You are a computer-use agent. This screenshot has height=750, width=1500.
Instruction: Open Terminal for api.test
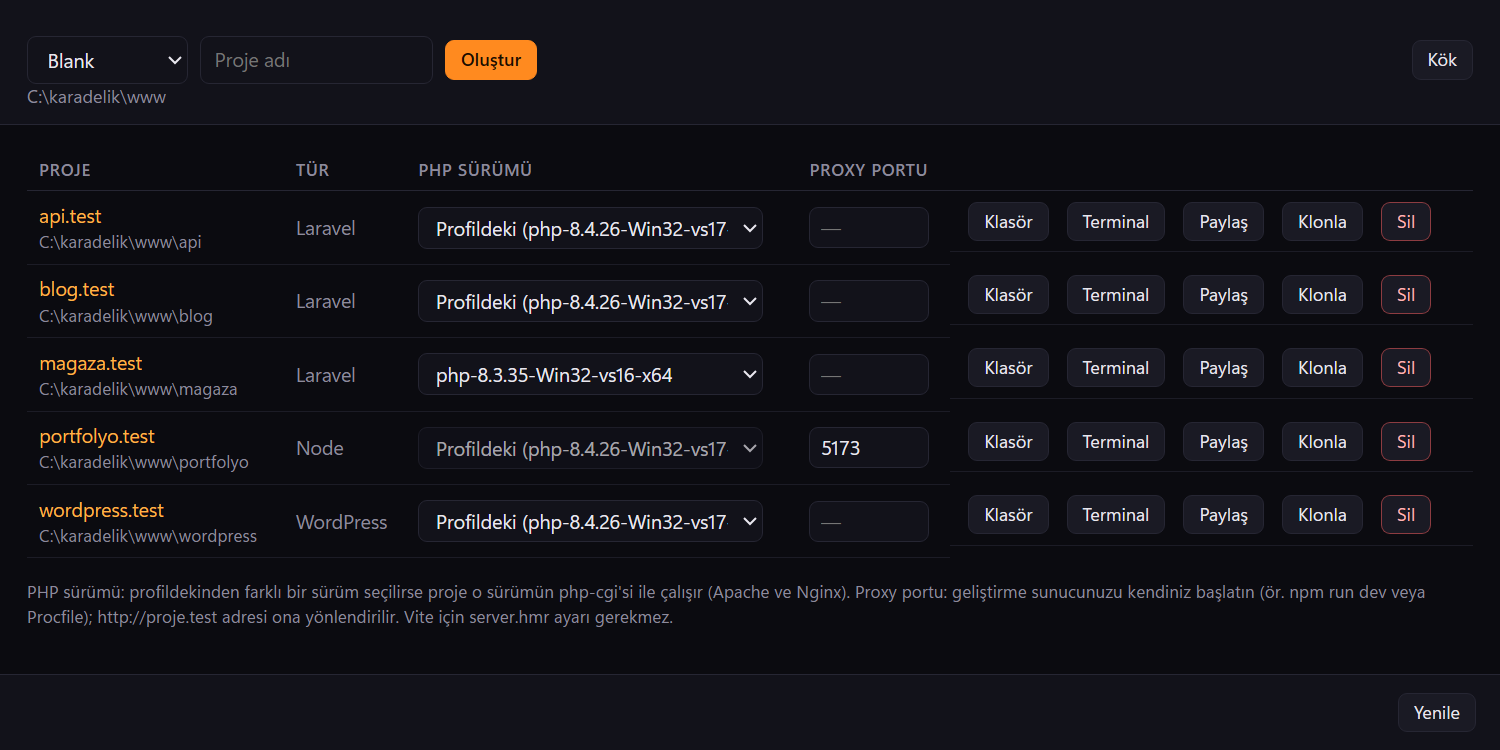pos(1115,222)
